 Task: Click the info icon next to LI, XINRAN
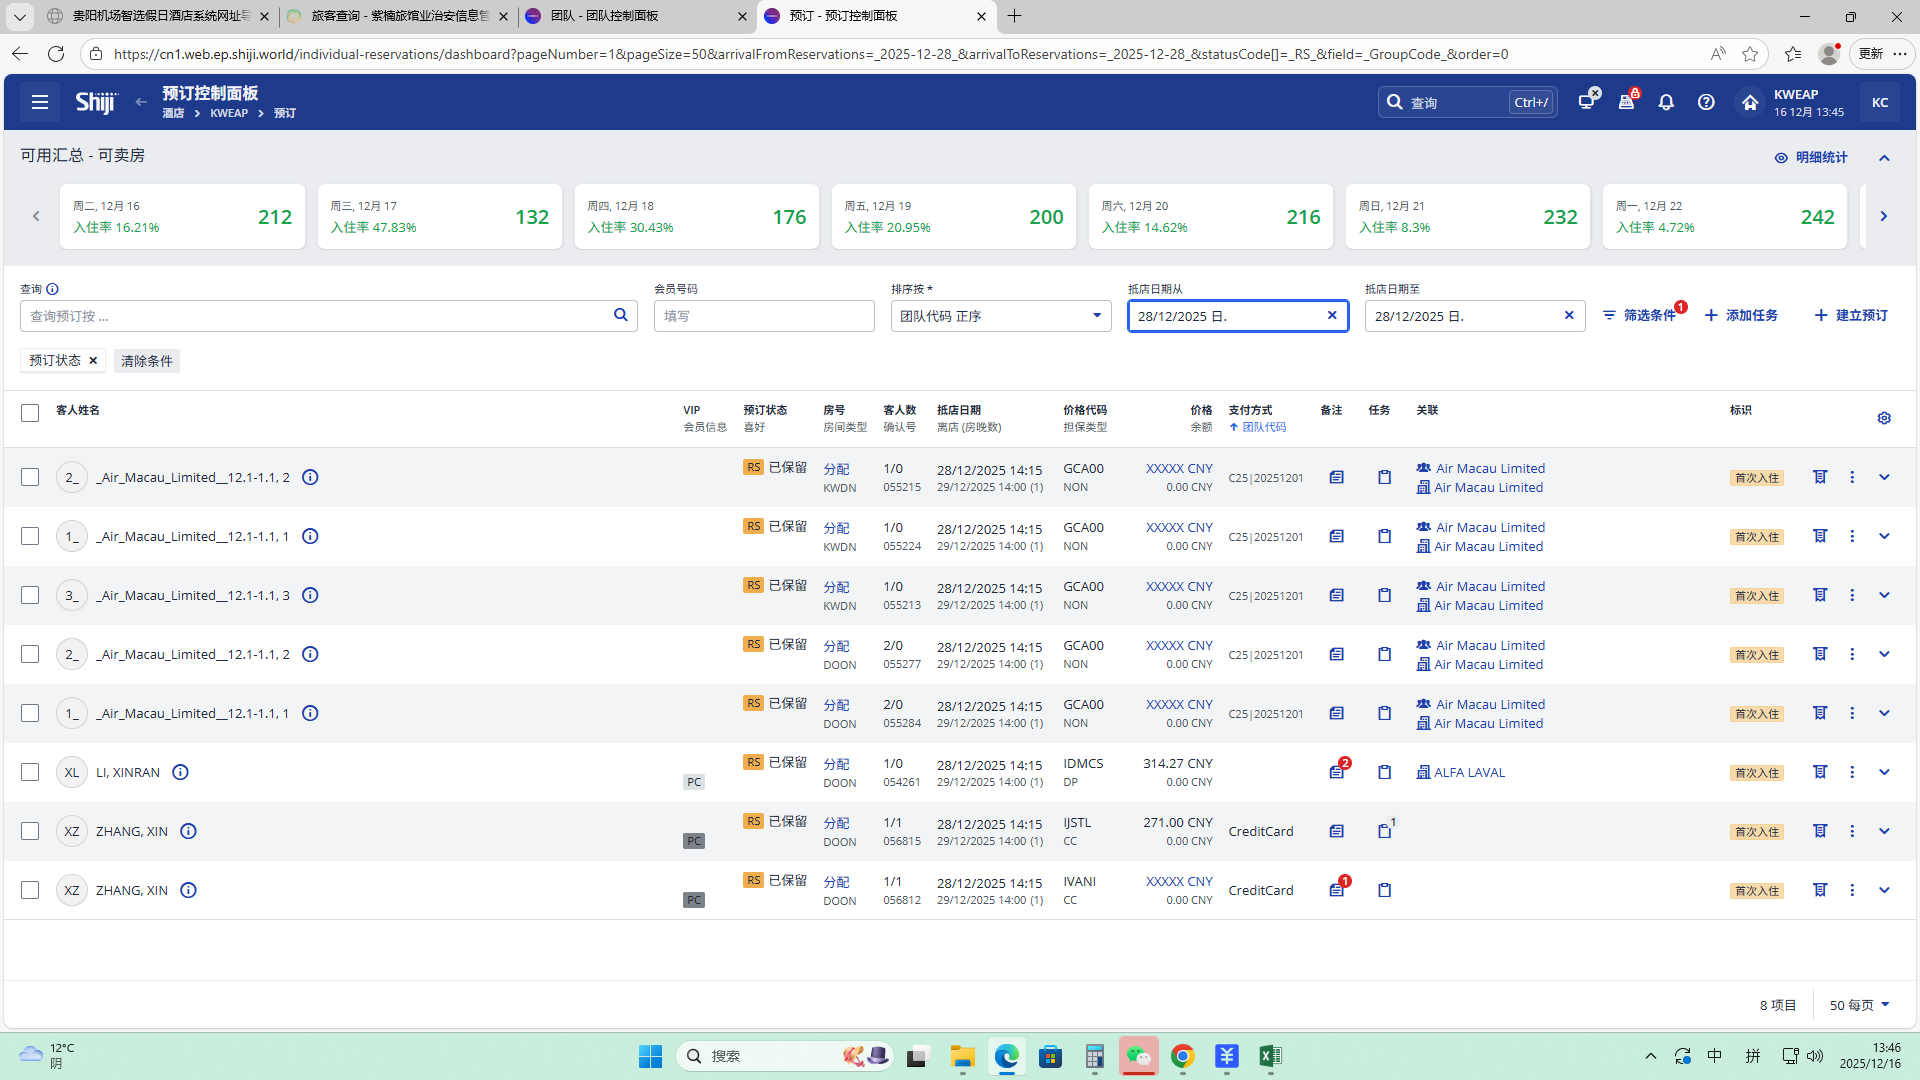[180, 772]
